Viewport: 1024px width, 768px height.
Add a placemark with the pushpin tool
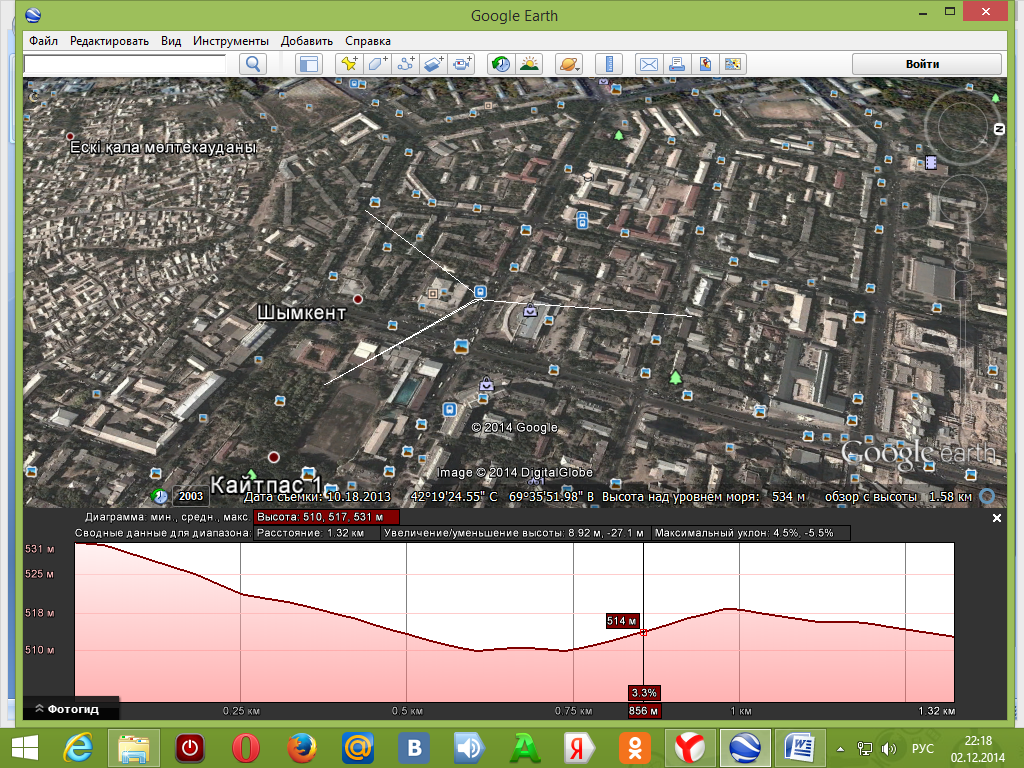(x=349, y=64)
